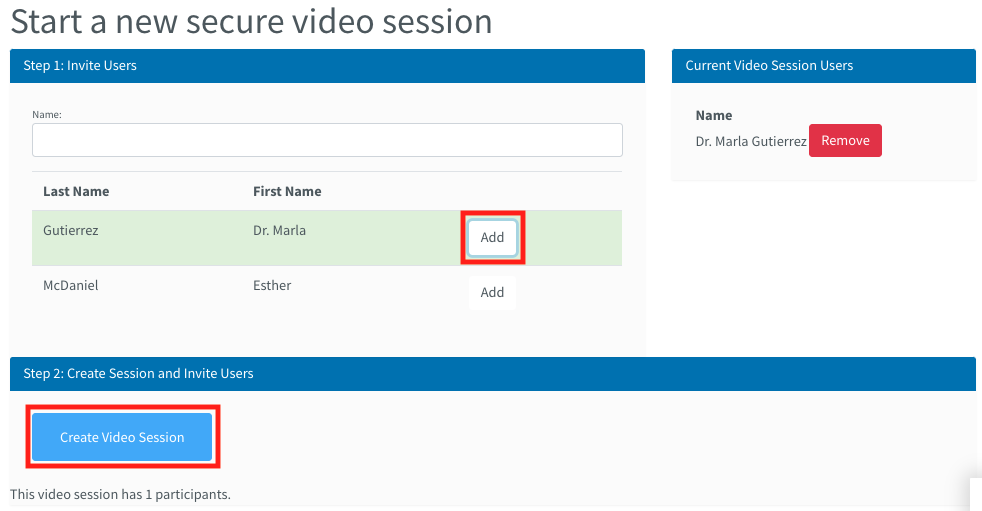Click the Name search input field
Image resolution: width=982 pixels, height=511 pixels.
pos(327,140)
